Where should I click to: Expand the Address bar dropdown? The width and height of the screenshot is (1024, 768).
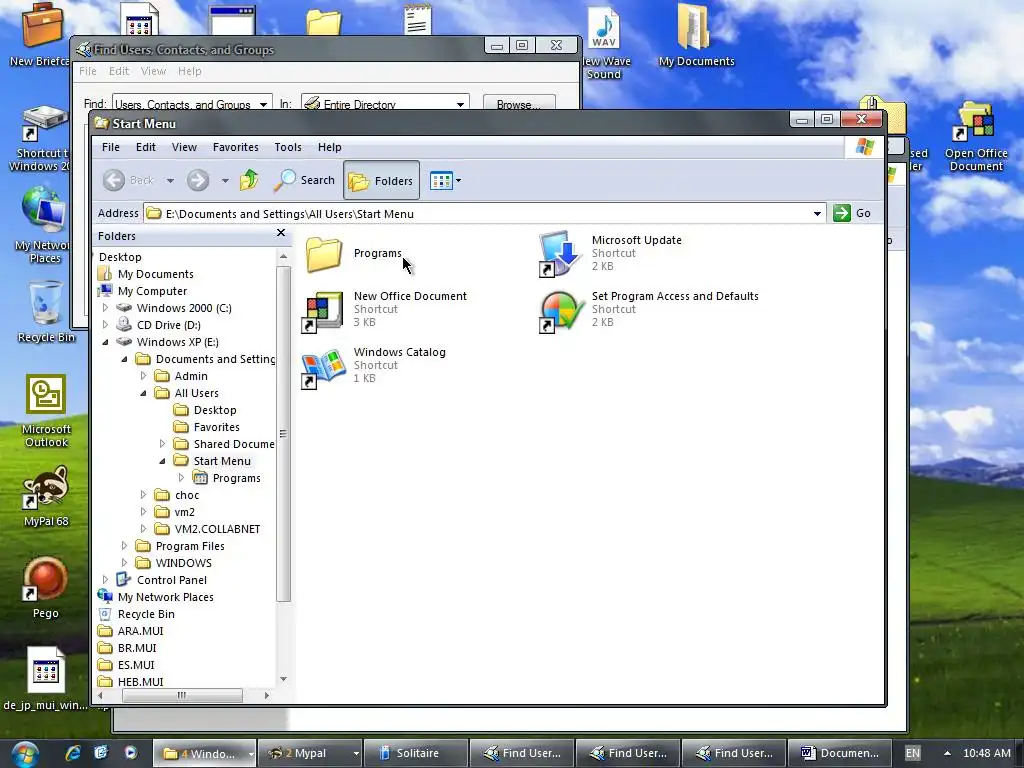(x=817, y=214)
